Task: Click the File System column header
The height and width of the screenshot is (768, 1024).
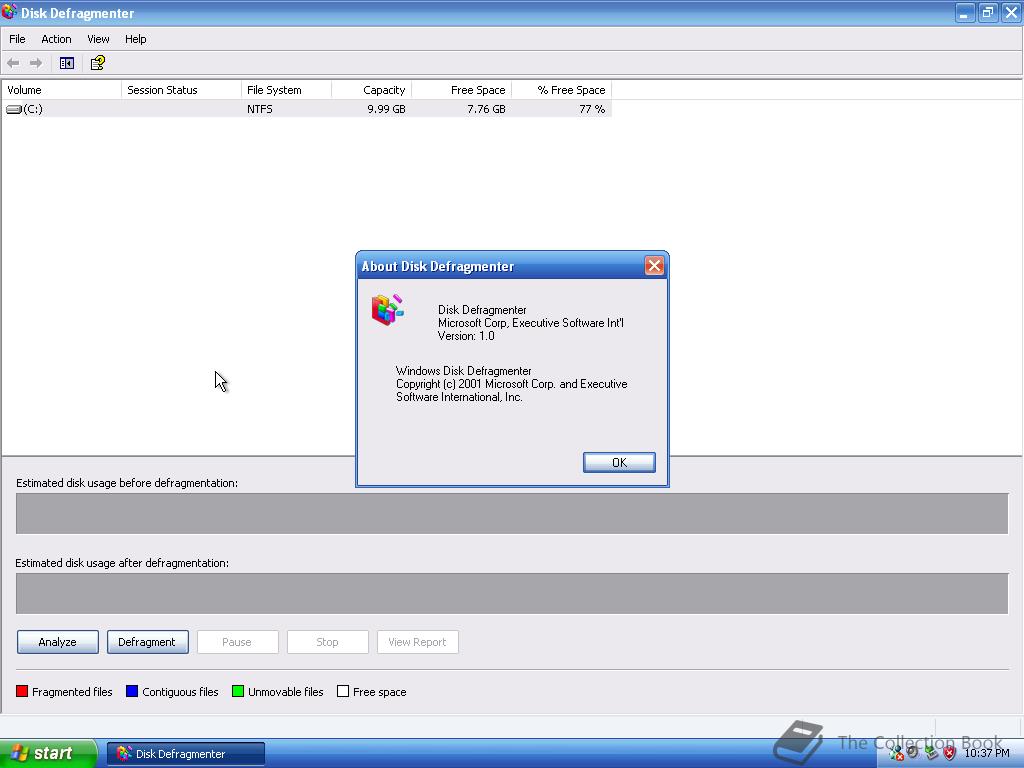Action: [286, 90]
